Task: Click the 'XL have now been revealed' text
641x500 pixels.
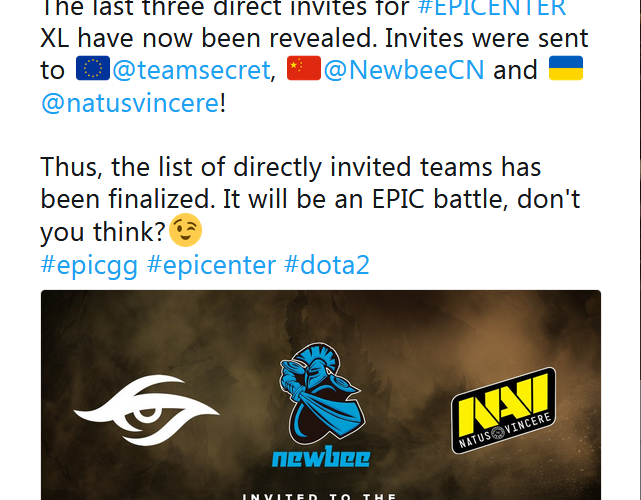Action: 208,38
